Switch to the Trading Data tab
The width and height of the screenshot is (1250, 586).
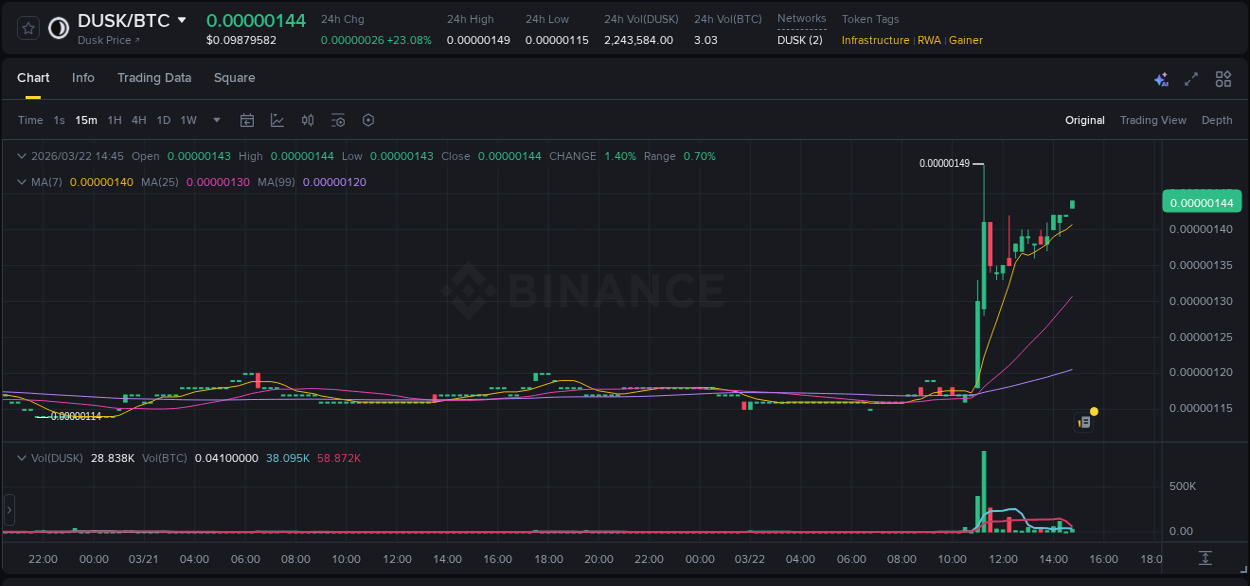pyautogui.click(x=154, y=78)
